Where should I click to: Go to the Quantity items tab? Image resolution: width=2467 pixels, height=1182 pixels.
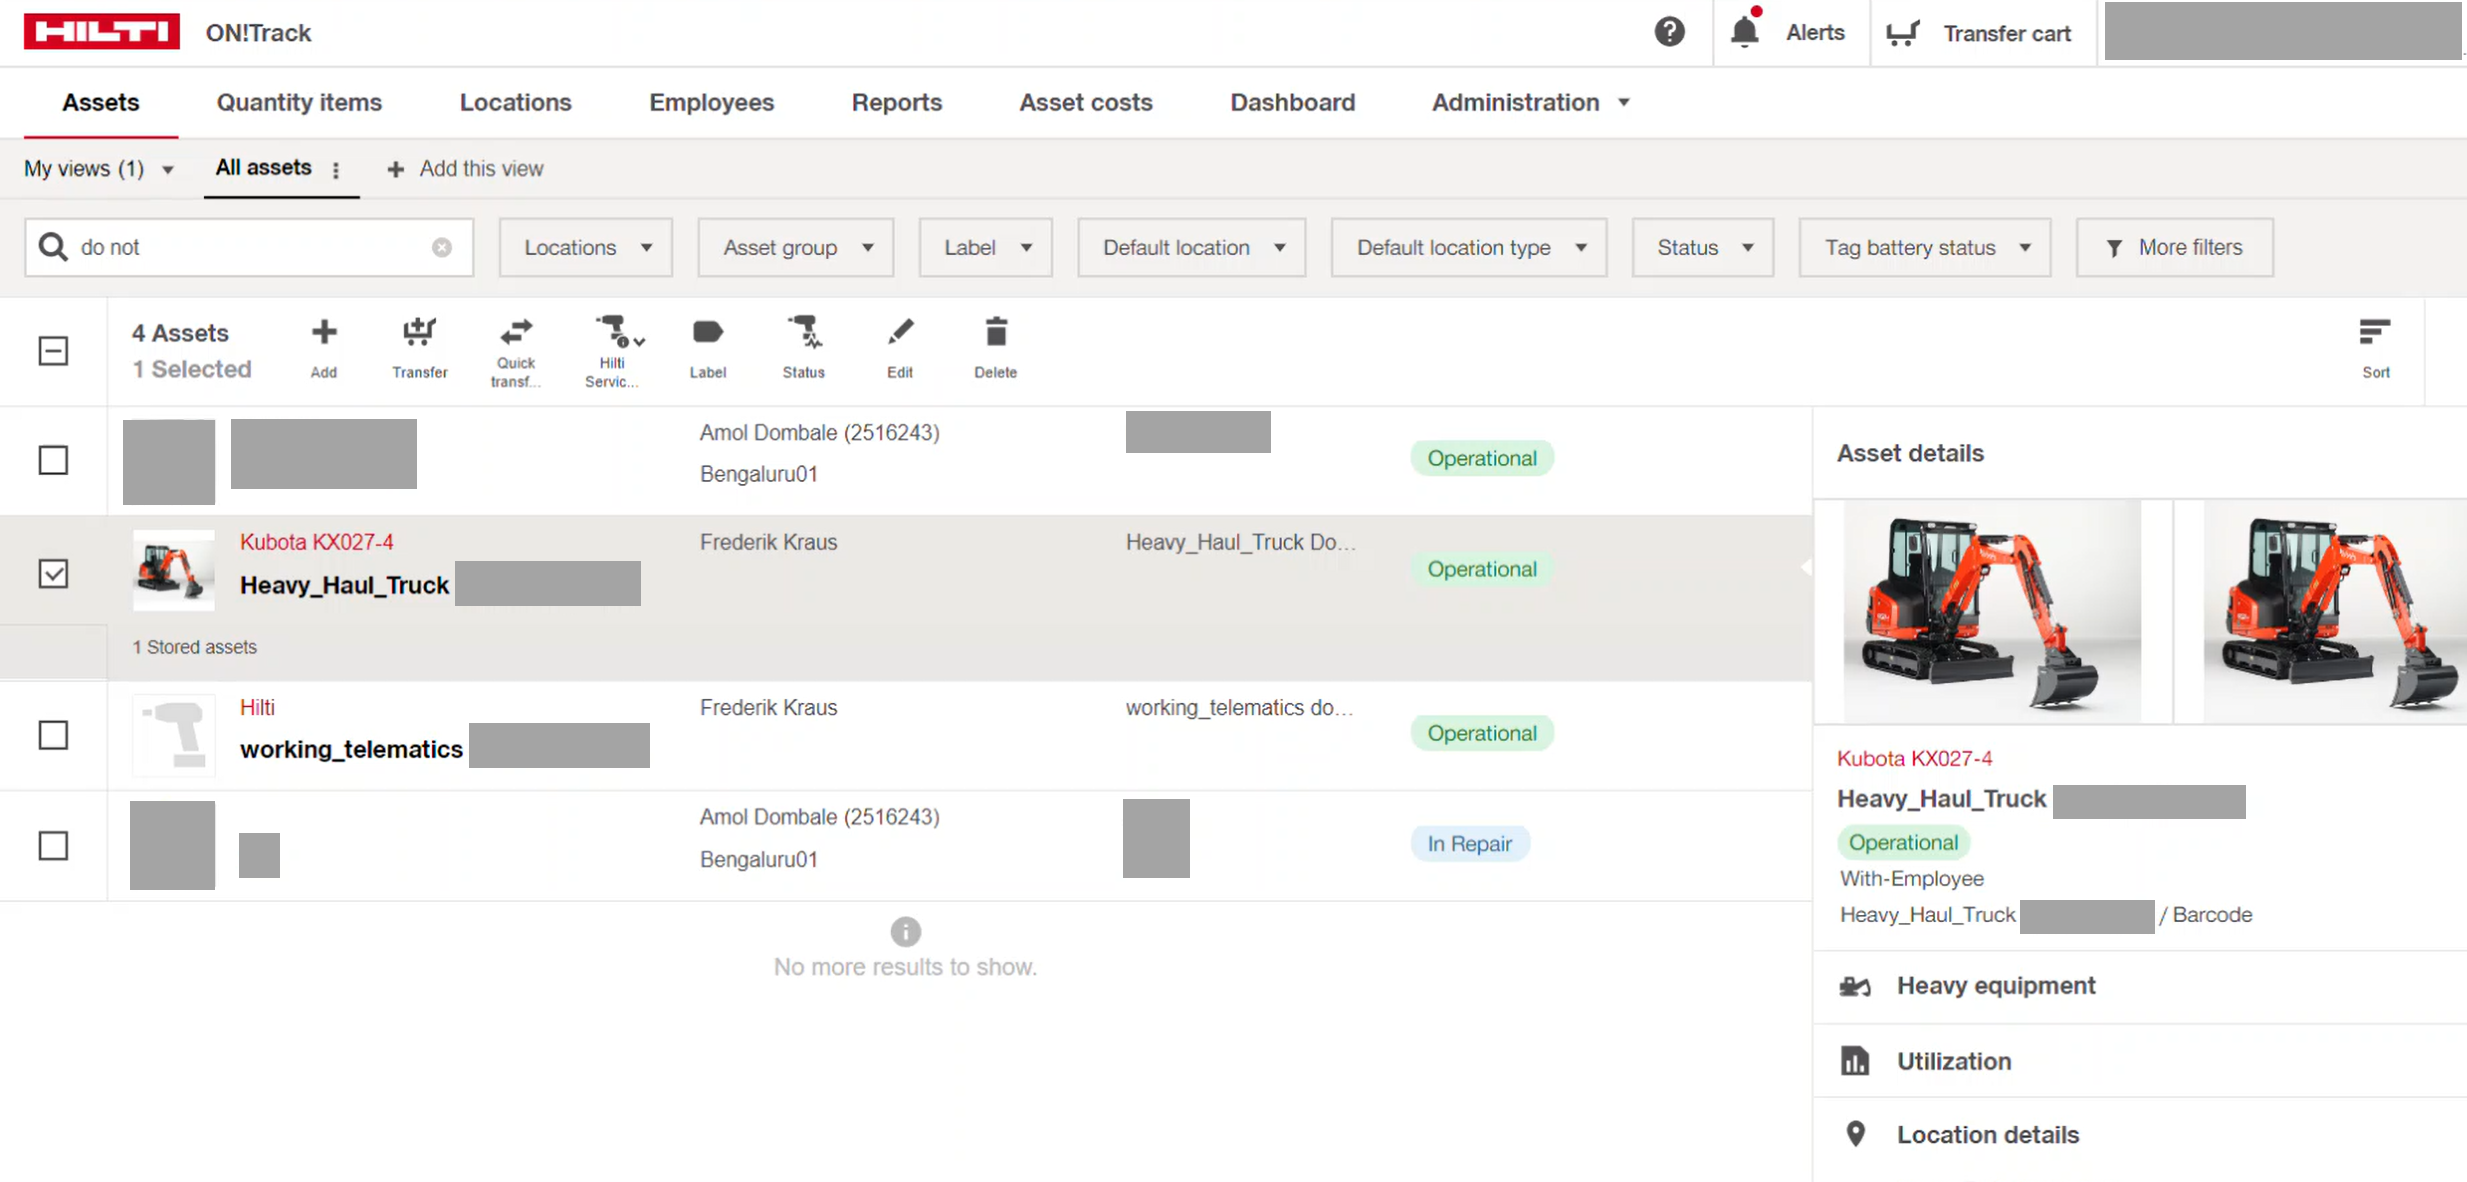(x=299, y=102)
